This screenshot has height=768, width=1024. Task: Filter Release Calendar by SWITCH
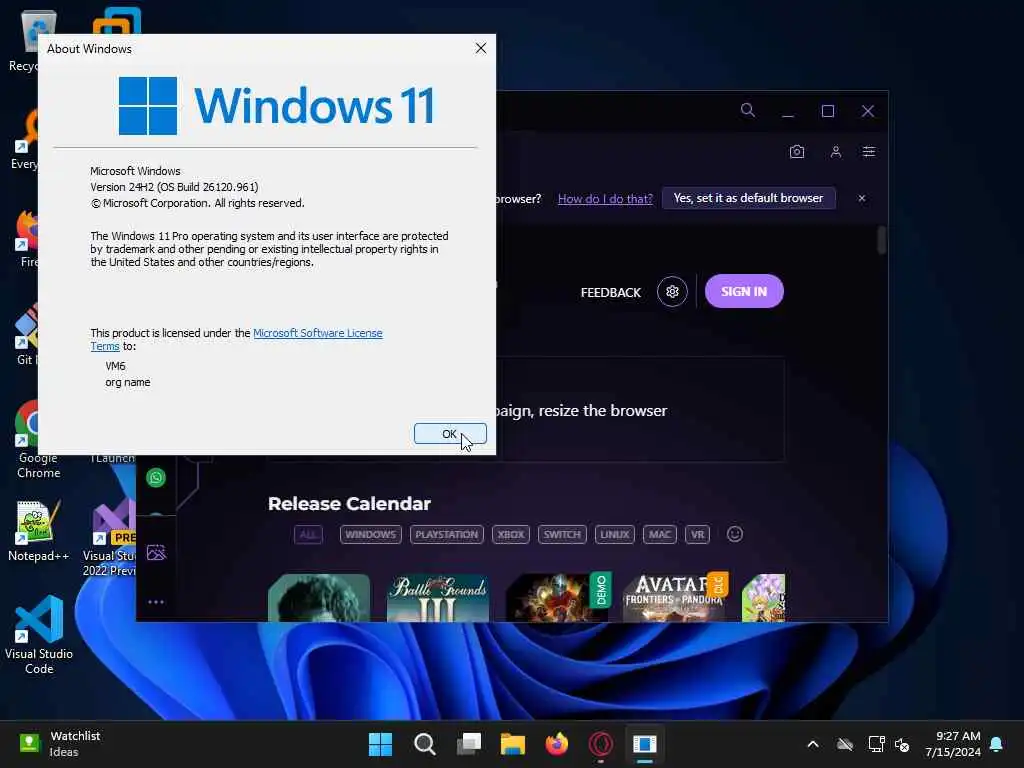[562, 534]
